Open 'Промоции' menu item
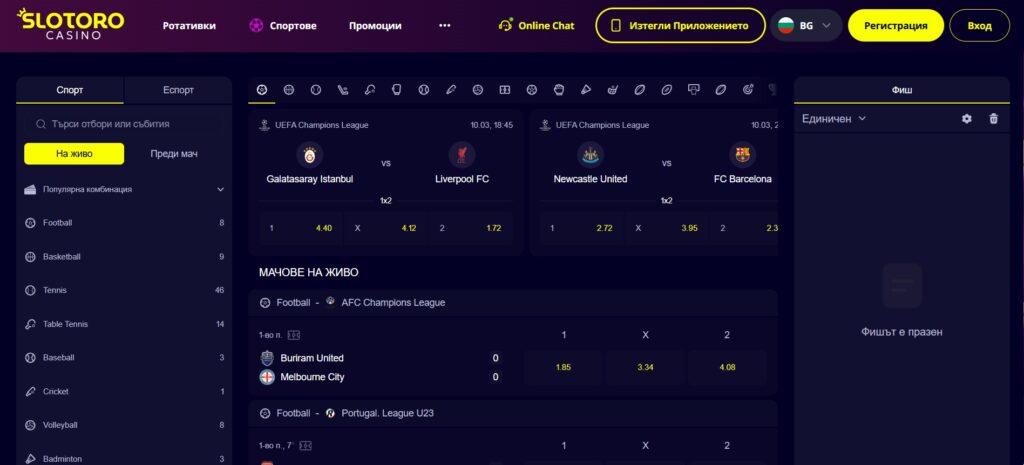The width and height of the screenshot is (1024, 465). point(375,25)
